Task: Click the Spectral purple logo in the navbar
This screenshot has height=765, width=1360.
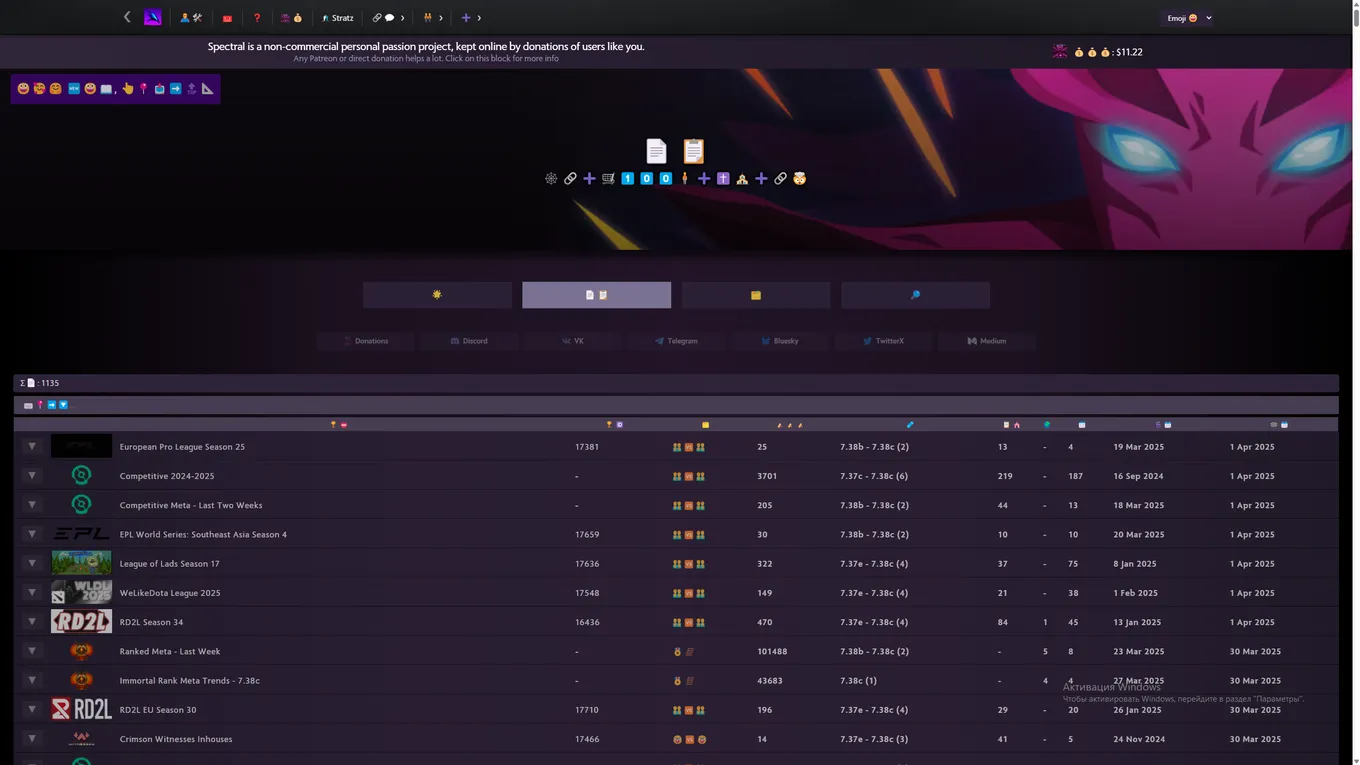Action: point(152,17)
